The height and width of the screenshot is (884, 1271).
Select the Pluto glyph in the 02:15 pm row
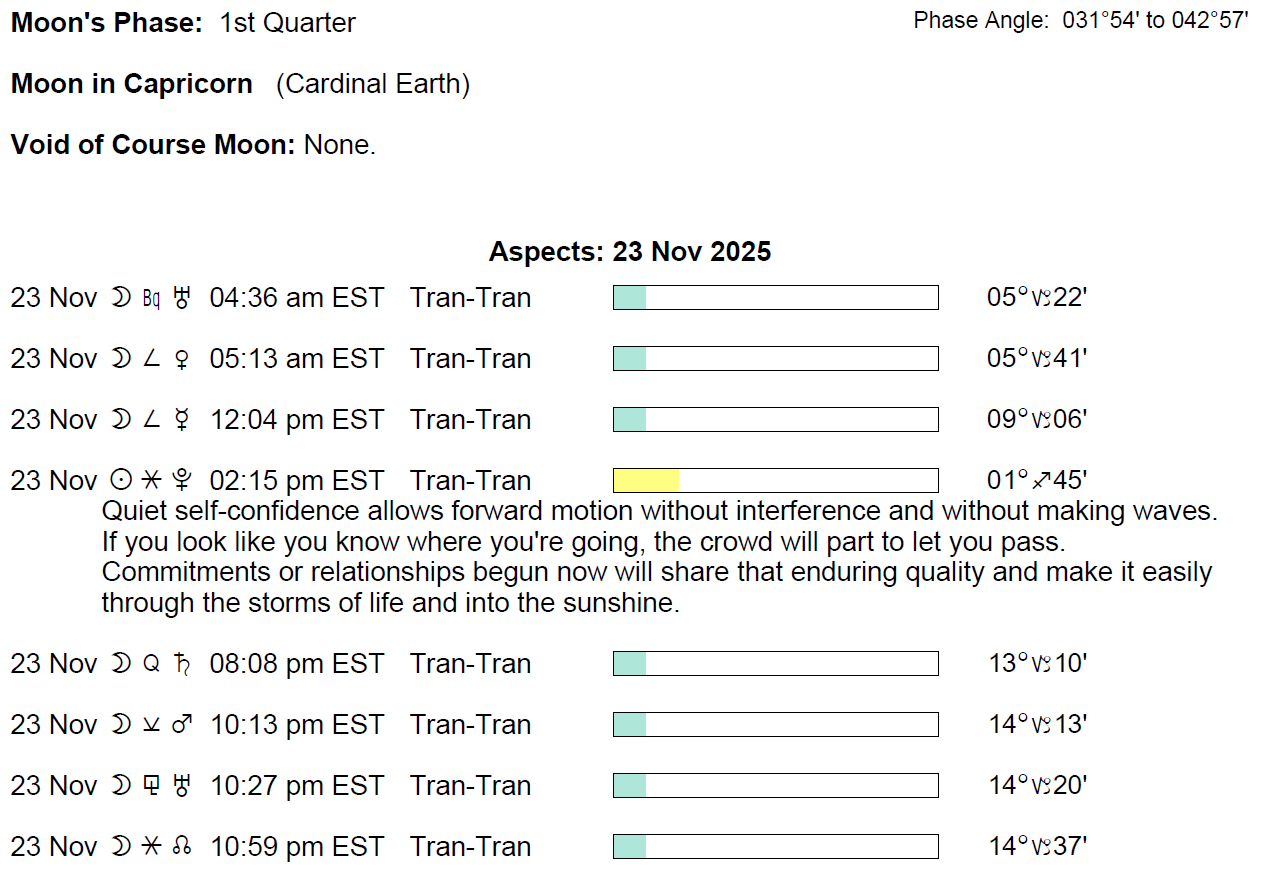[182, 481]
